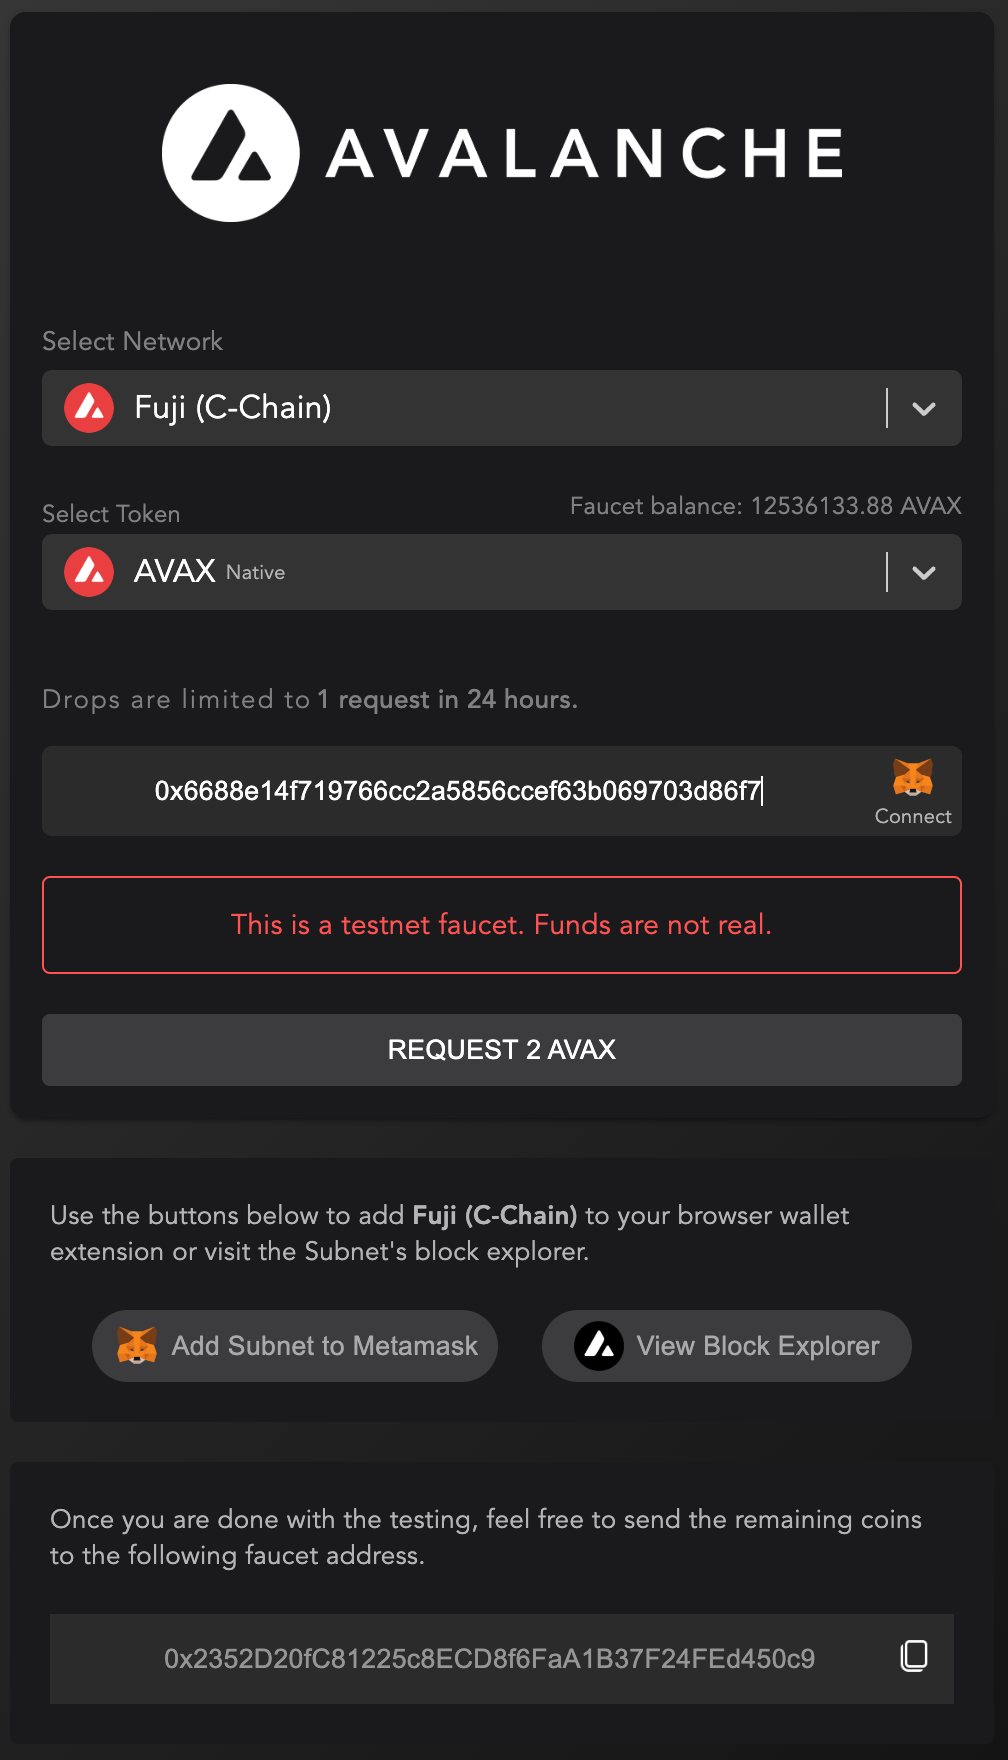The height and width of the screenshot is (1760, 1008).
Task: Click the red AVAX token icon
Action: tap(89, 572)
